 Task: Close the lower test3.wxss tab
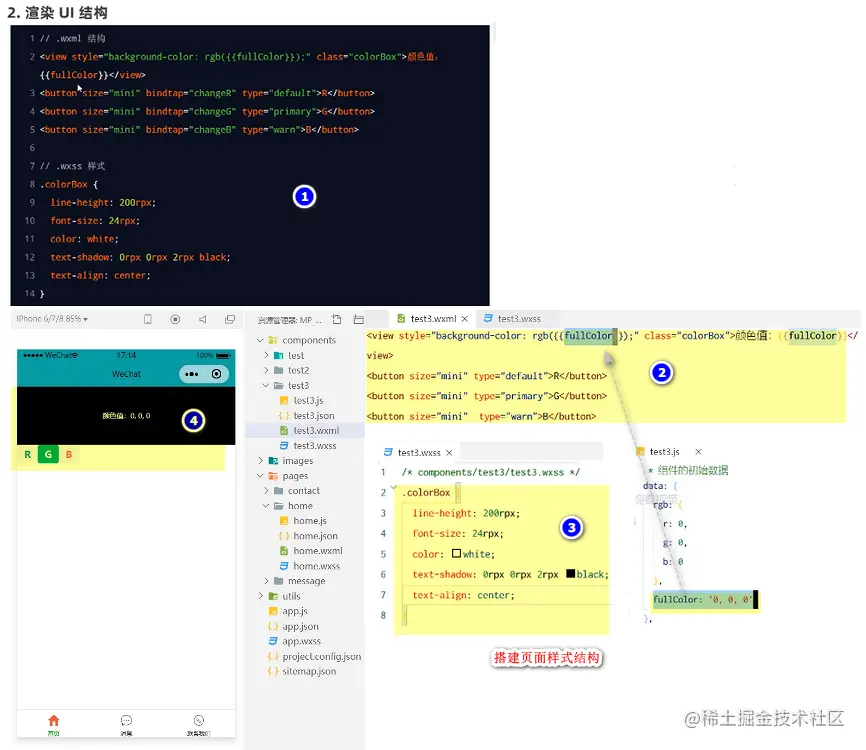(x=449, y=452)
